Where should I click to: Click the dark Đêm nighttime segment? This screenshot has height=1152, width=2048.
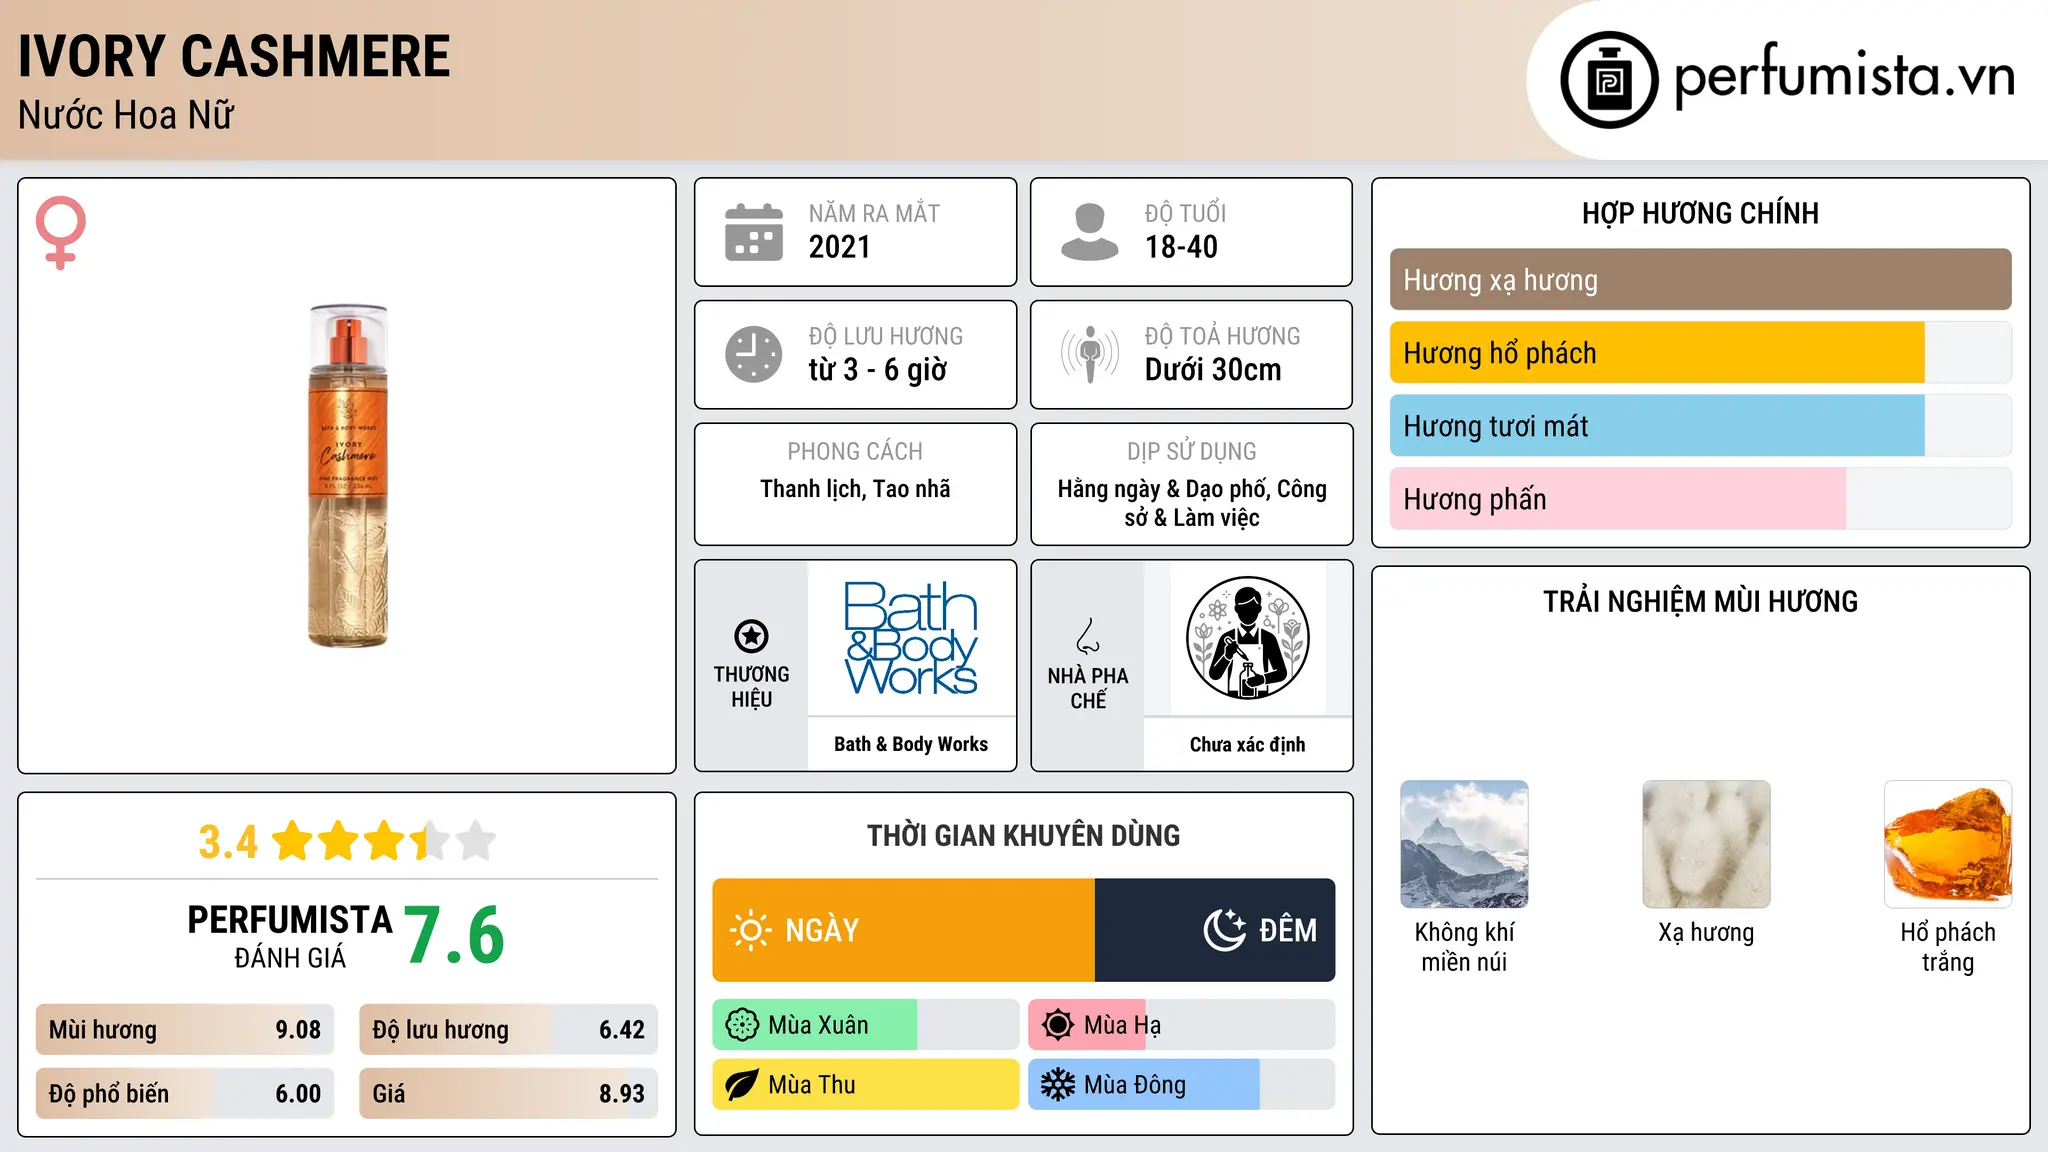coord(1215,930)
